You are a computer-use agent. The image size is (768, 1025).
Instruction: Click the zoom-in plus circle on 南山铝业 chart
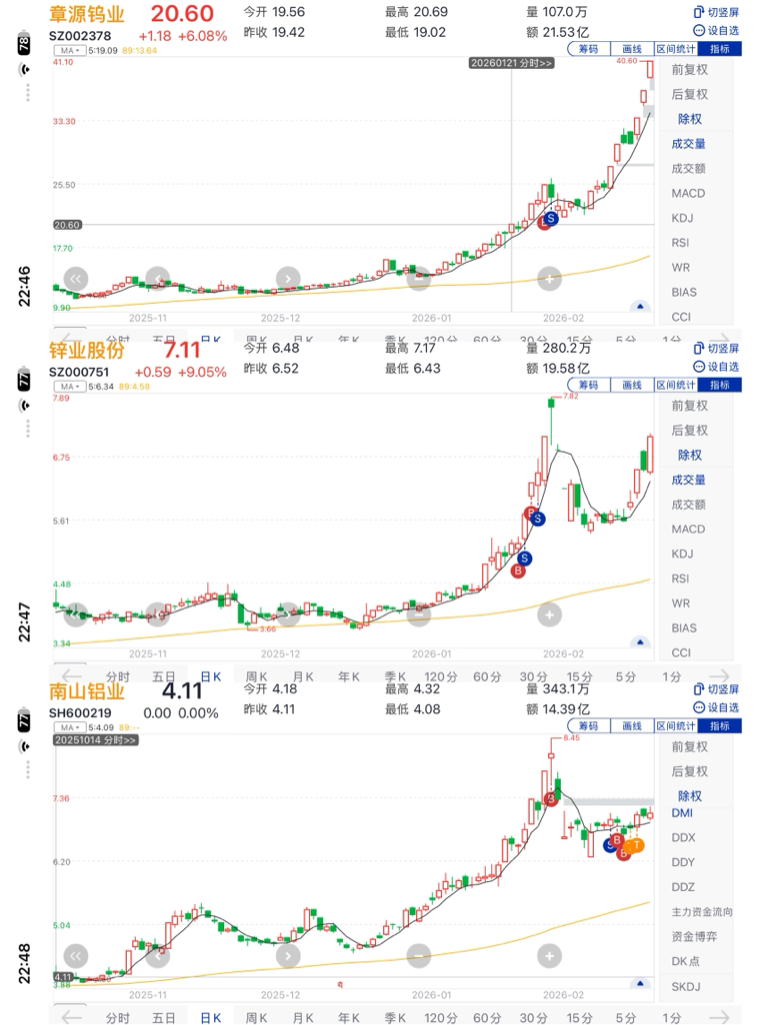pos(550,956)
